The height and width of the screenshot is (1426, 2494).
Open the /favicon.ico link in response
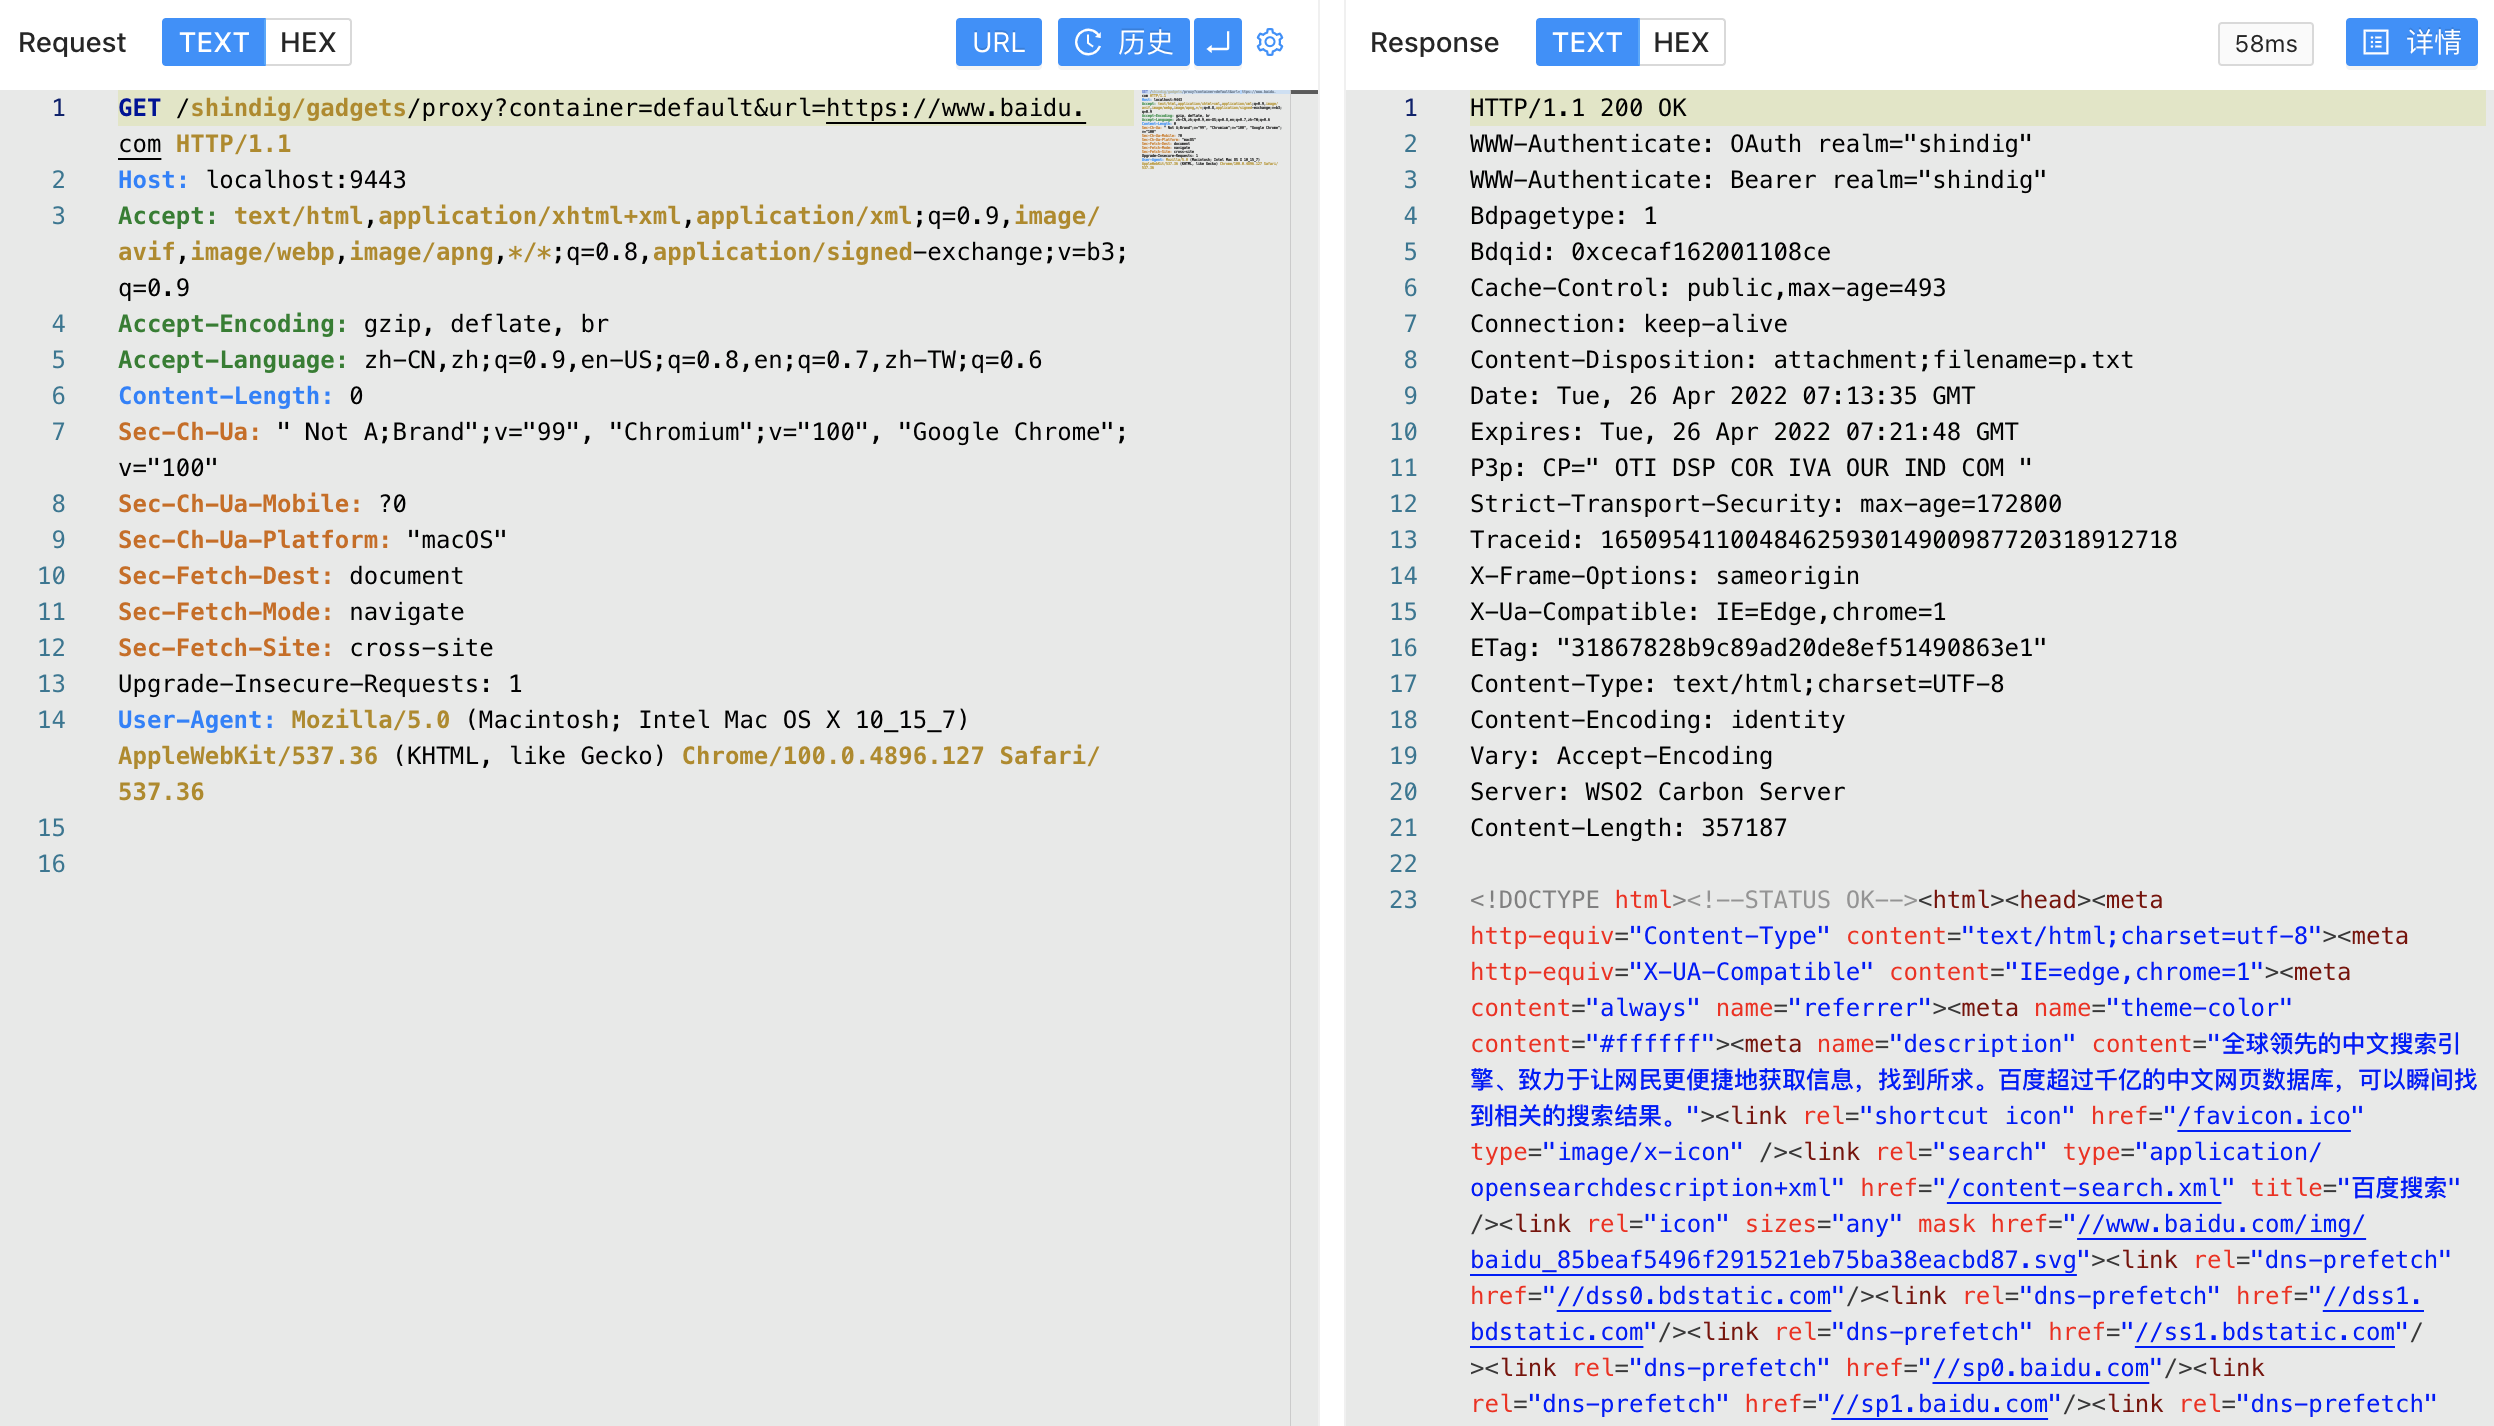2263,1116
